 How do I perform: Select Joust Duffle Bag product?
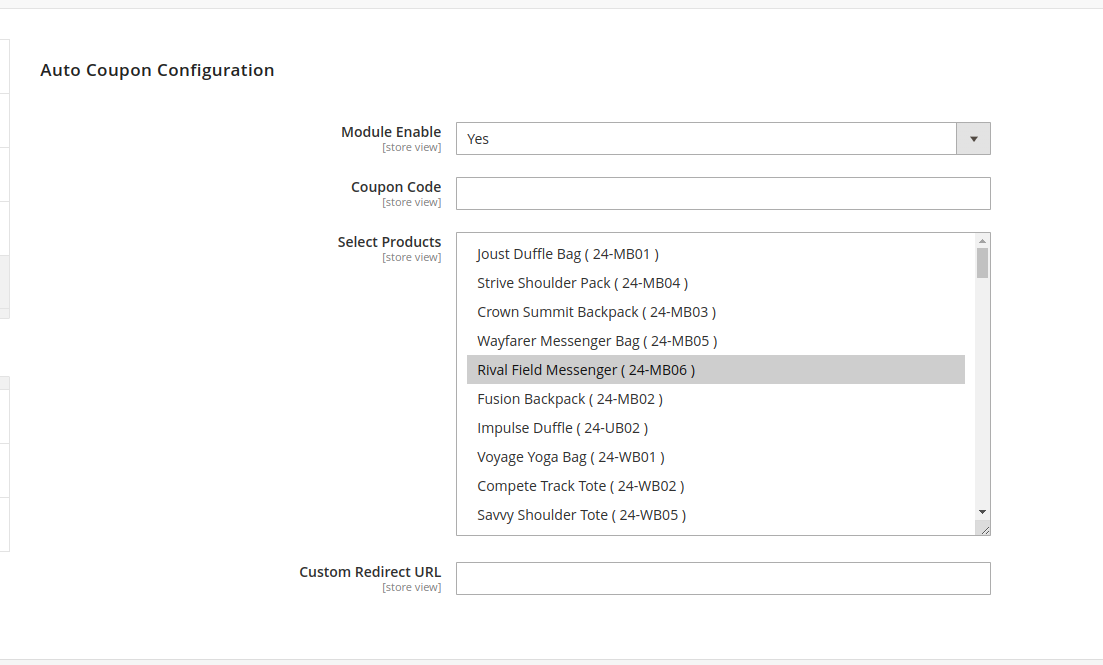click(x=567, y=254)
